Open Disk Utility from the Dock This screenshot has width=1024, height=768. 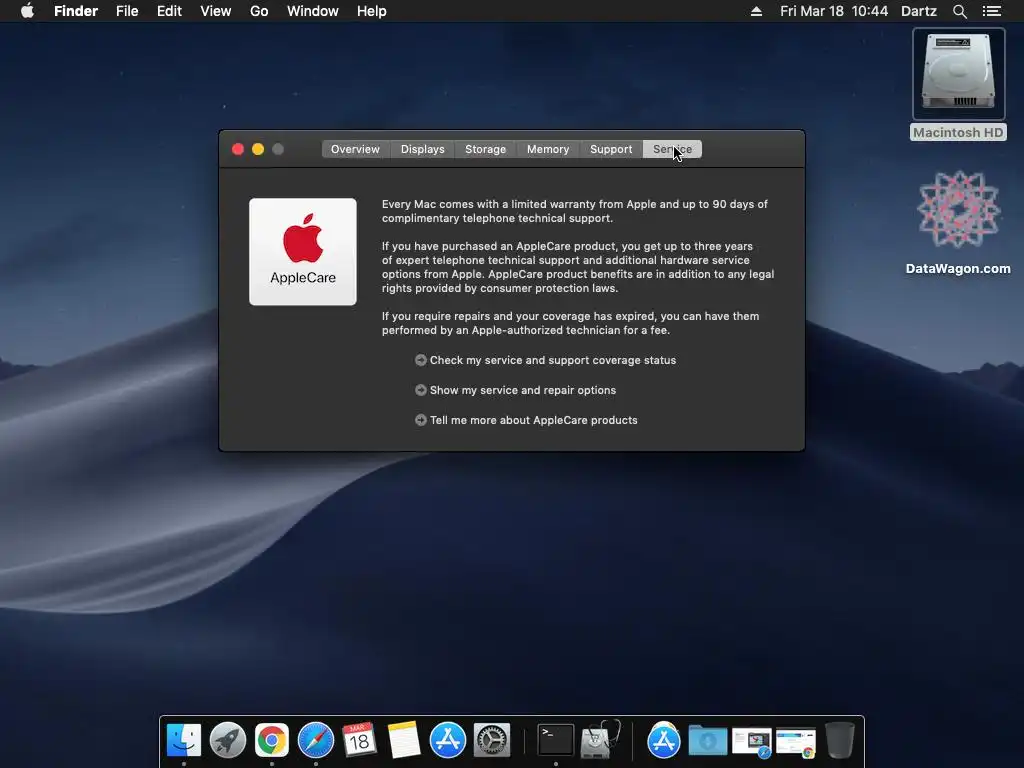point(600,740)
